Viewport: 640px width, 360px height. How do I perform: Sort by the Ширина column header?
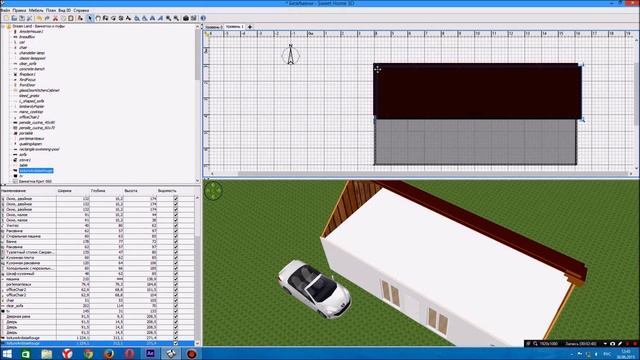pos(73,191)
